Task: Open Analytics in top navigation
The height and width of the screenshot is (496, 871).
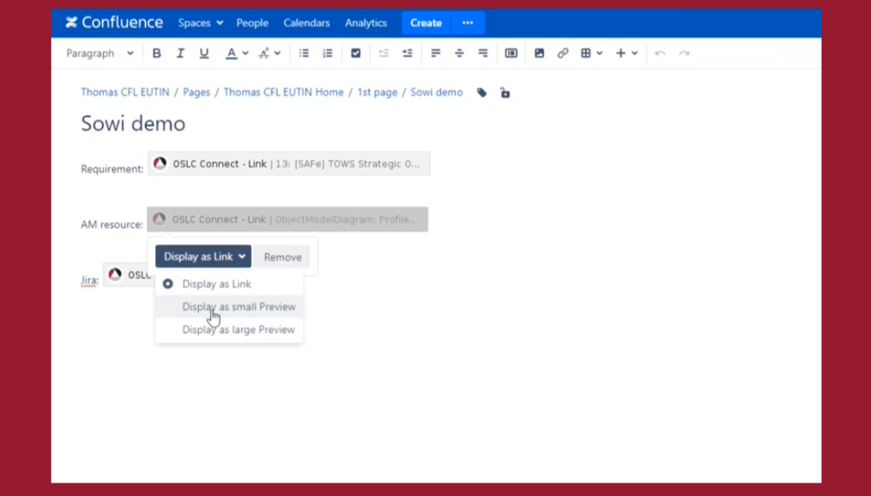Action: [x=366, y=23]
